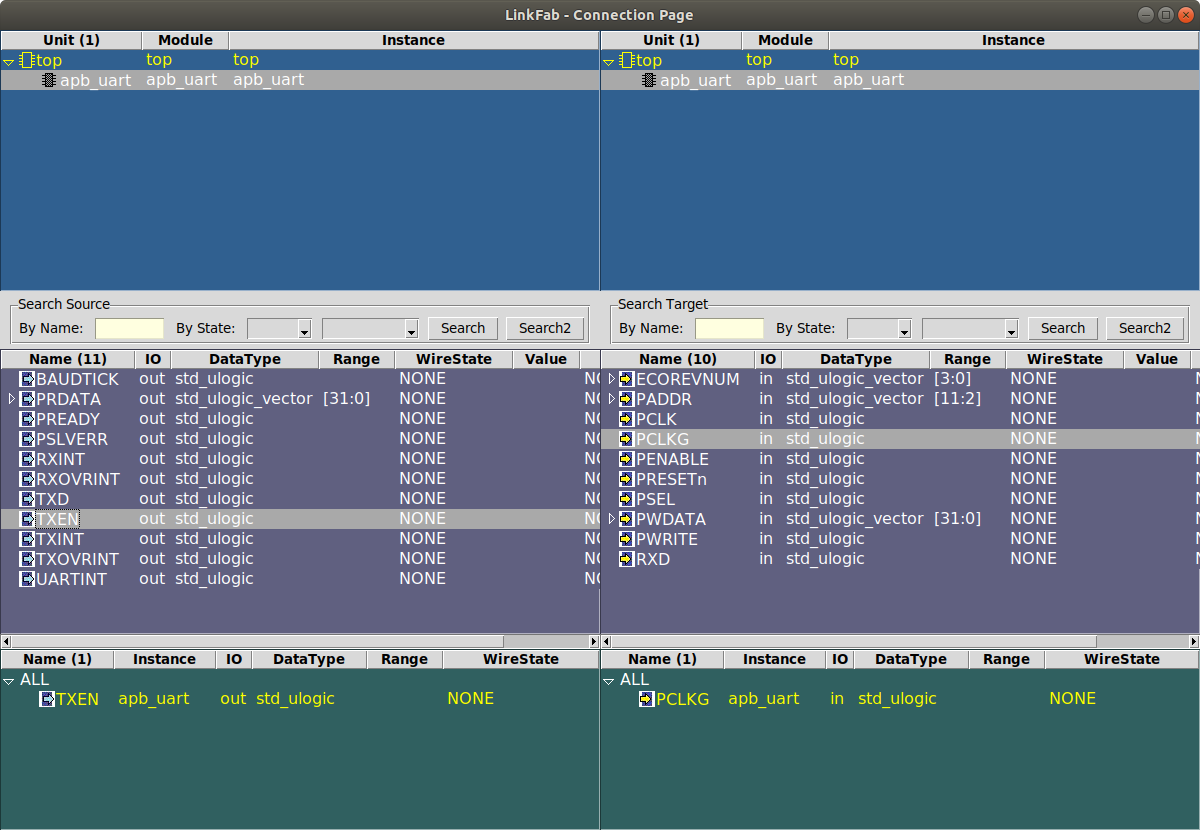Collapse the top node in the target unit tree
Screen dimensions: 1200x830
[609, 61]
